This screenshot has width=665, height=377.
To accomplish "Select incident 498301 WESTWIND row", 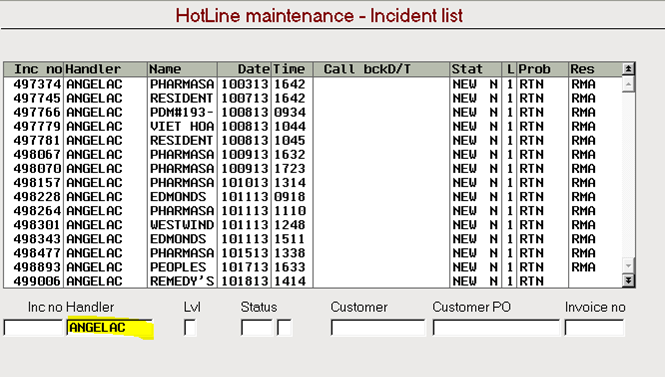I will point(313,225).
